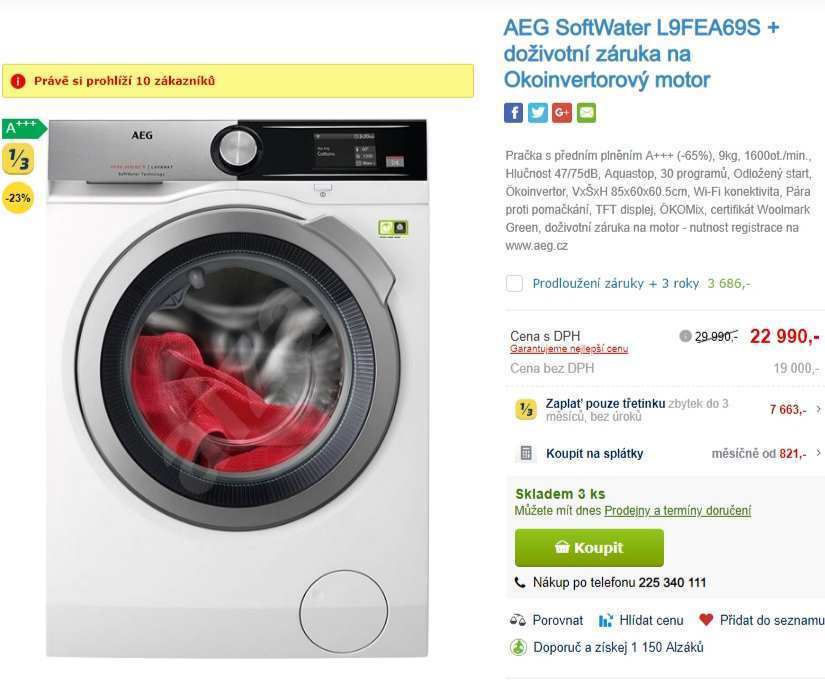
Task: Share product by email icon
Action: [586, 113]
